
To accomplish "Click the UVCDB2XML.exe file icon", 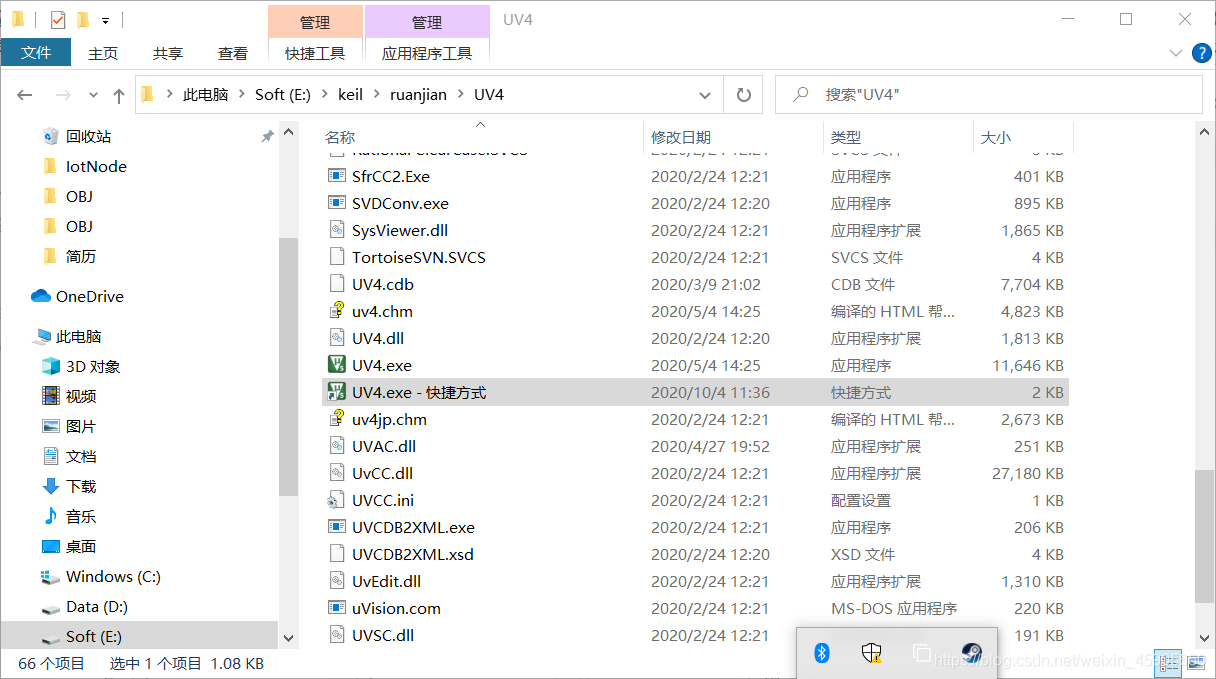I will click(337, 527).
